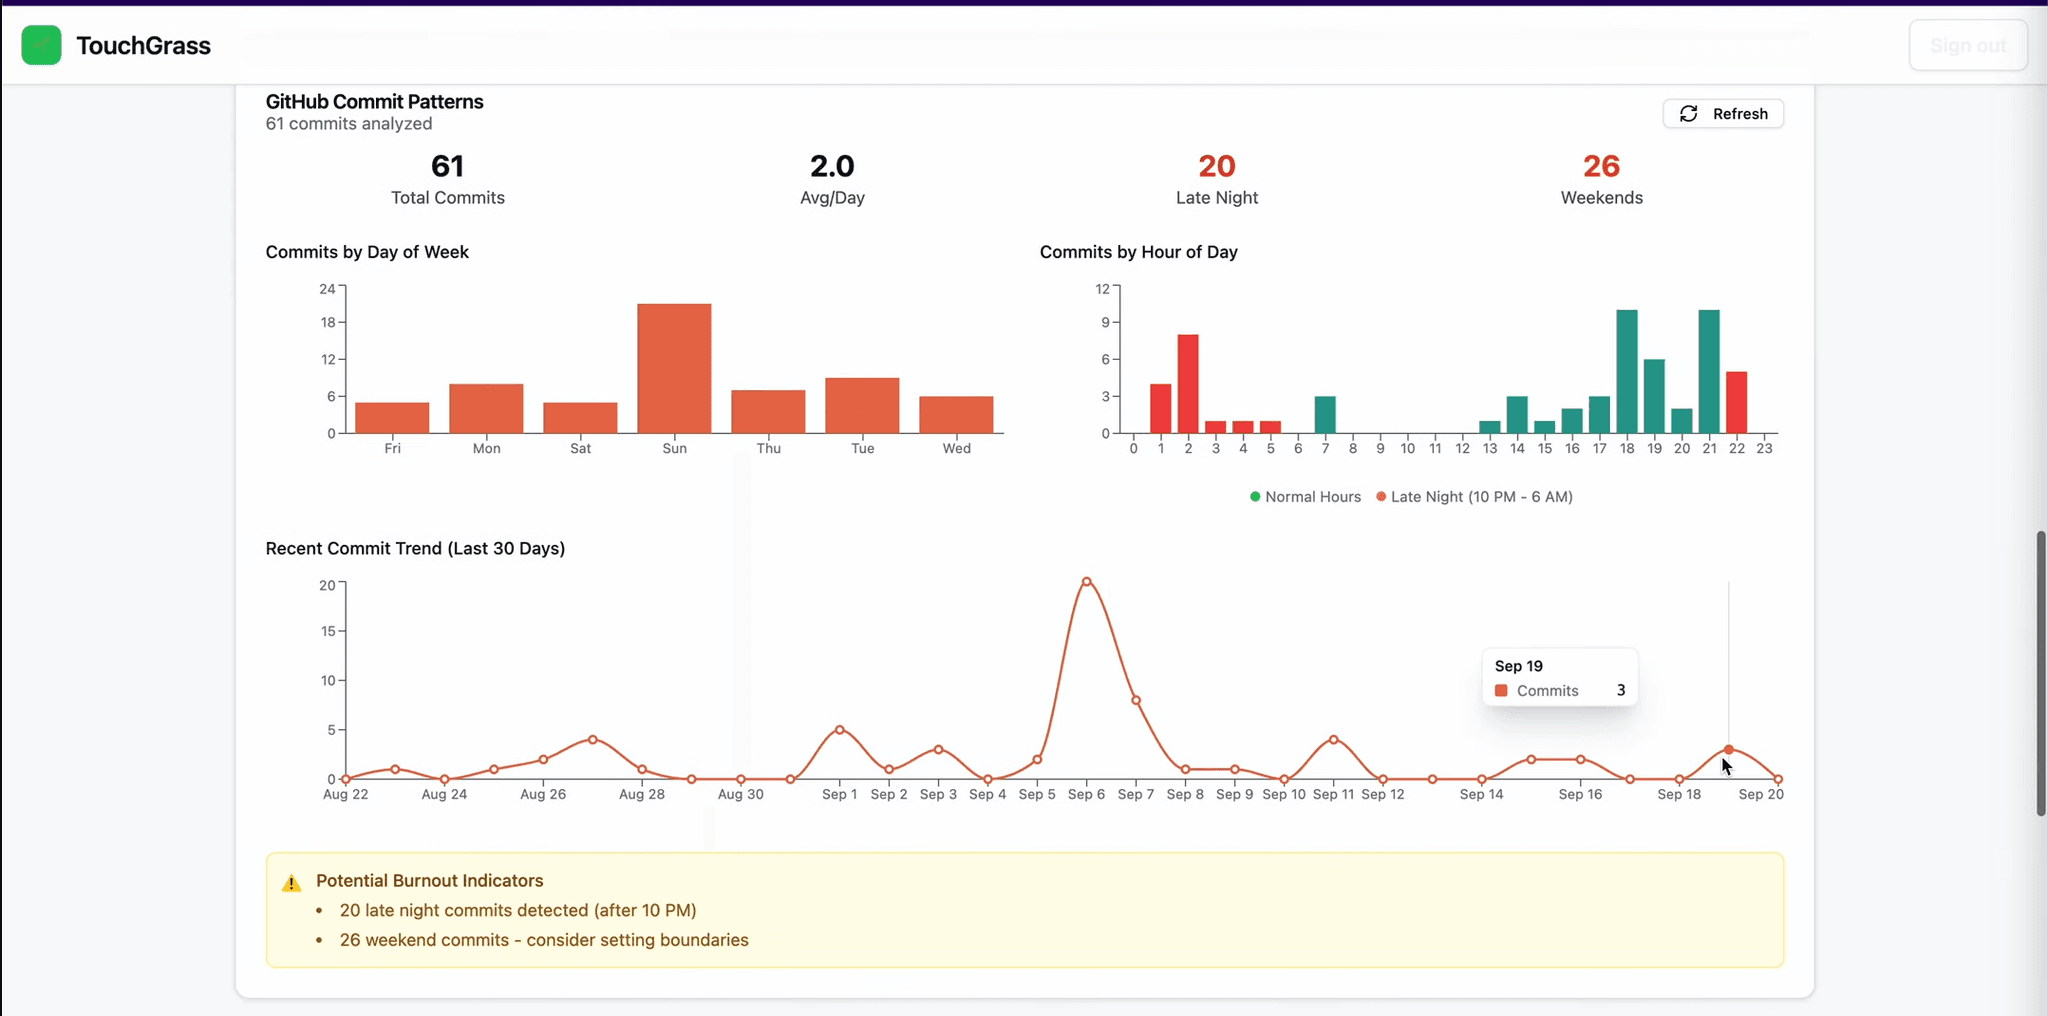Click the Refresh circular arrows icon
2048x1016 pixels.
pos(1688,114)
